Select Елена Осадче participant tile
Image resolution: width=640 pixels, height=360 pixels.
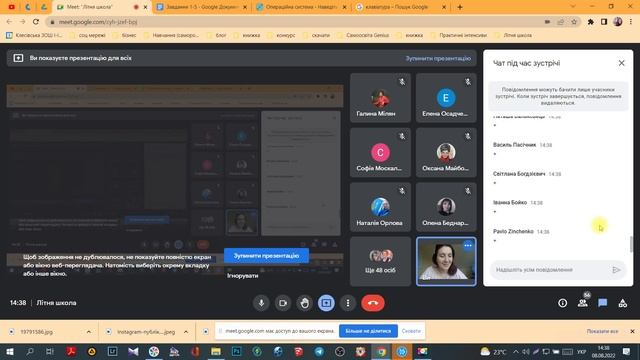(446, 98)
